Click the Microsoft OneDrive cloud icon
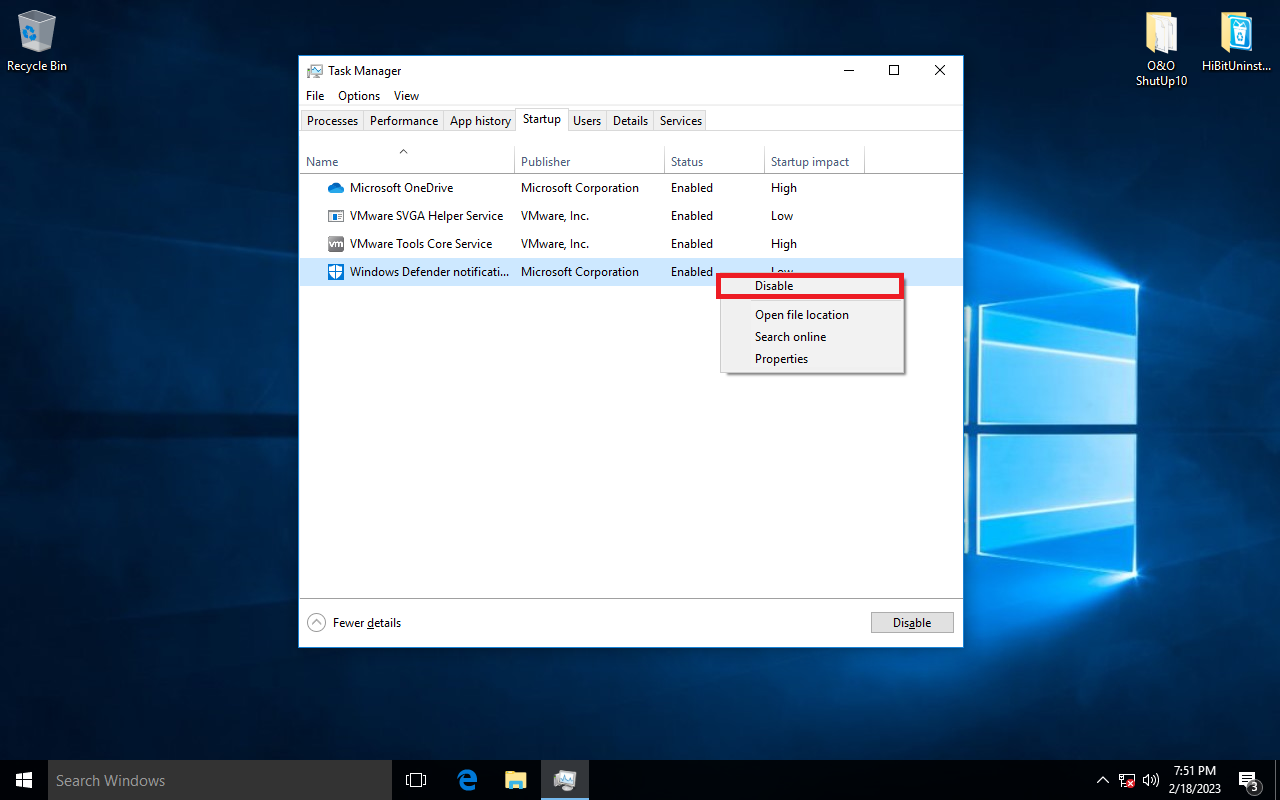The width and height of the screenshot is (1280, 800). click(x=336, y=188)
